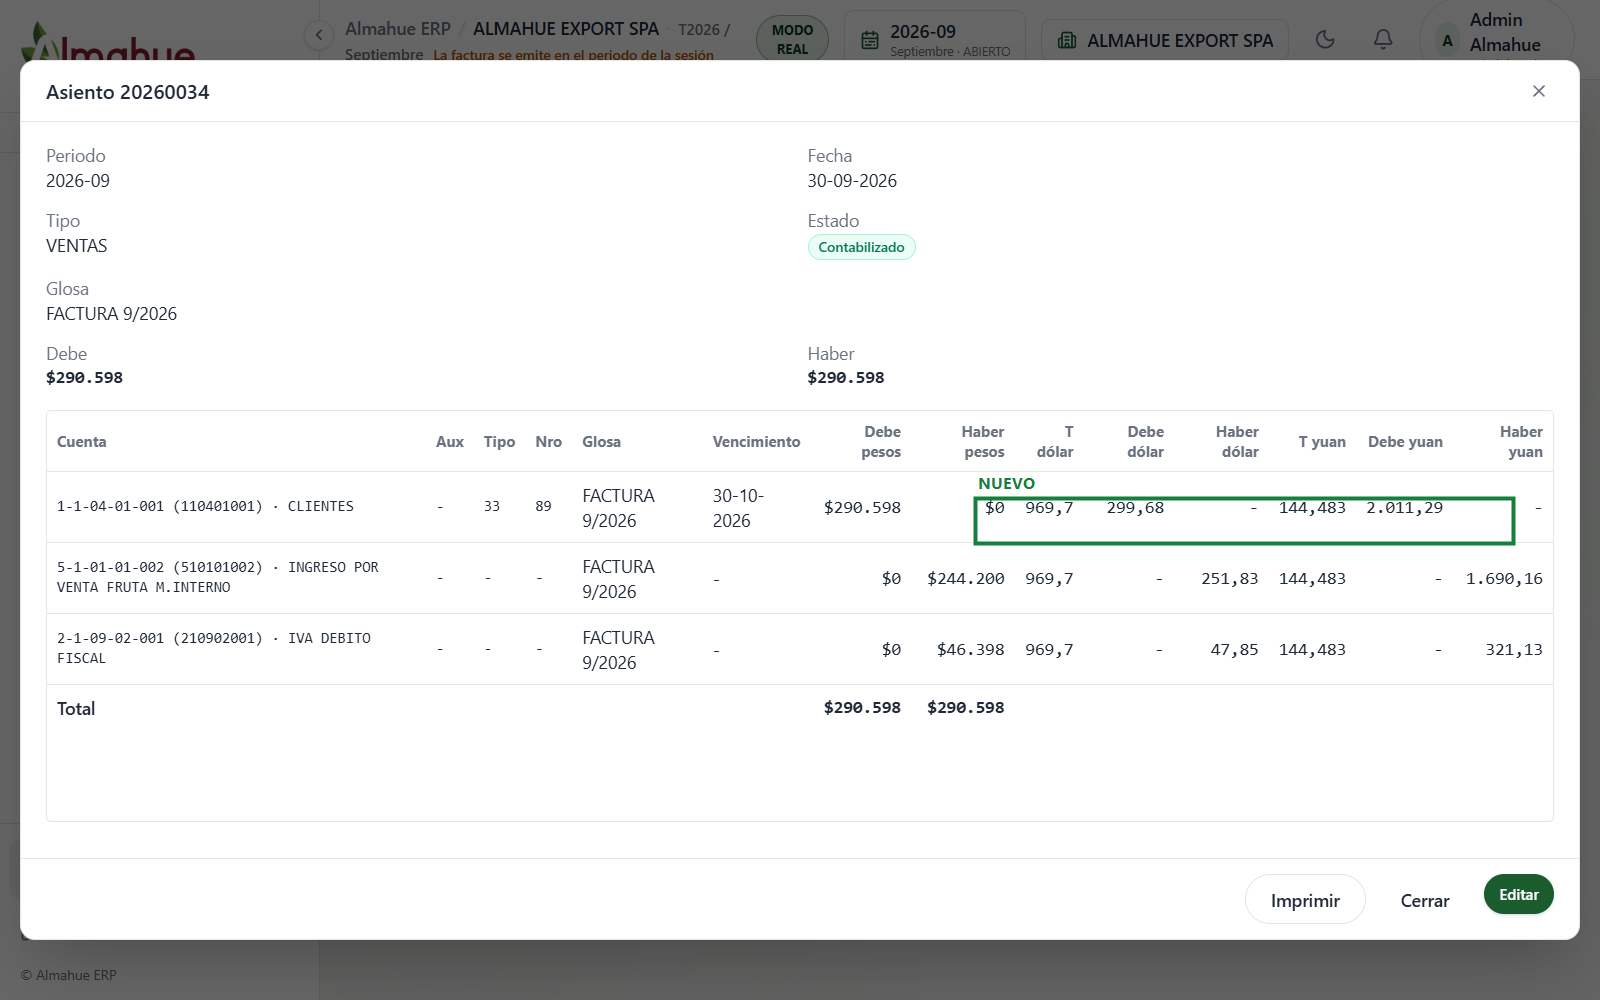Click the building icon for ALMAHUE EXPORT SPA

(1067, 40)
